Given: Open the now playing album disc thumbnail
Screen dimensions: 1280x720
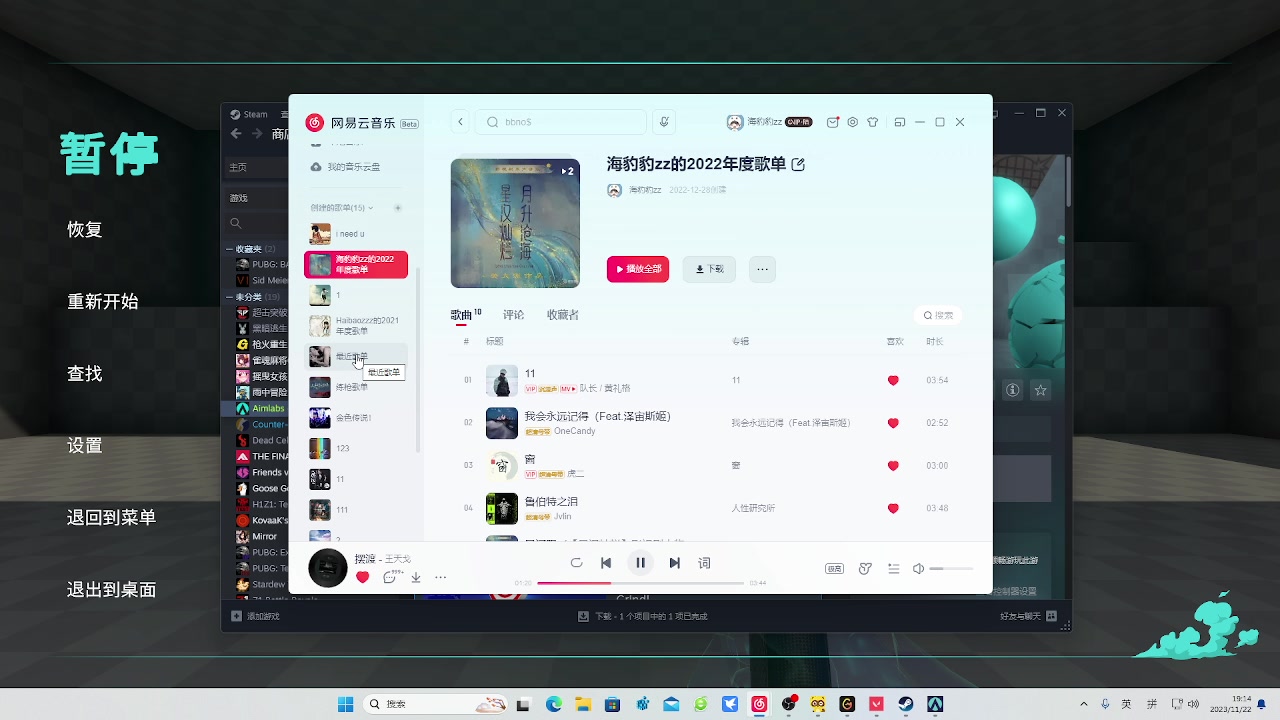Looking at the screenshot, I should point(327,568).
